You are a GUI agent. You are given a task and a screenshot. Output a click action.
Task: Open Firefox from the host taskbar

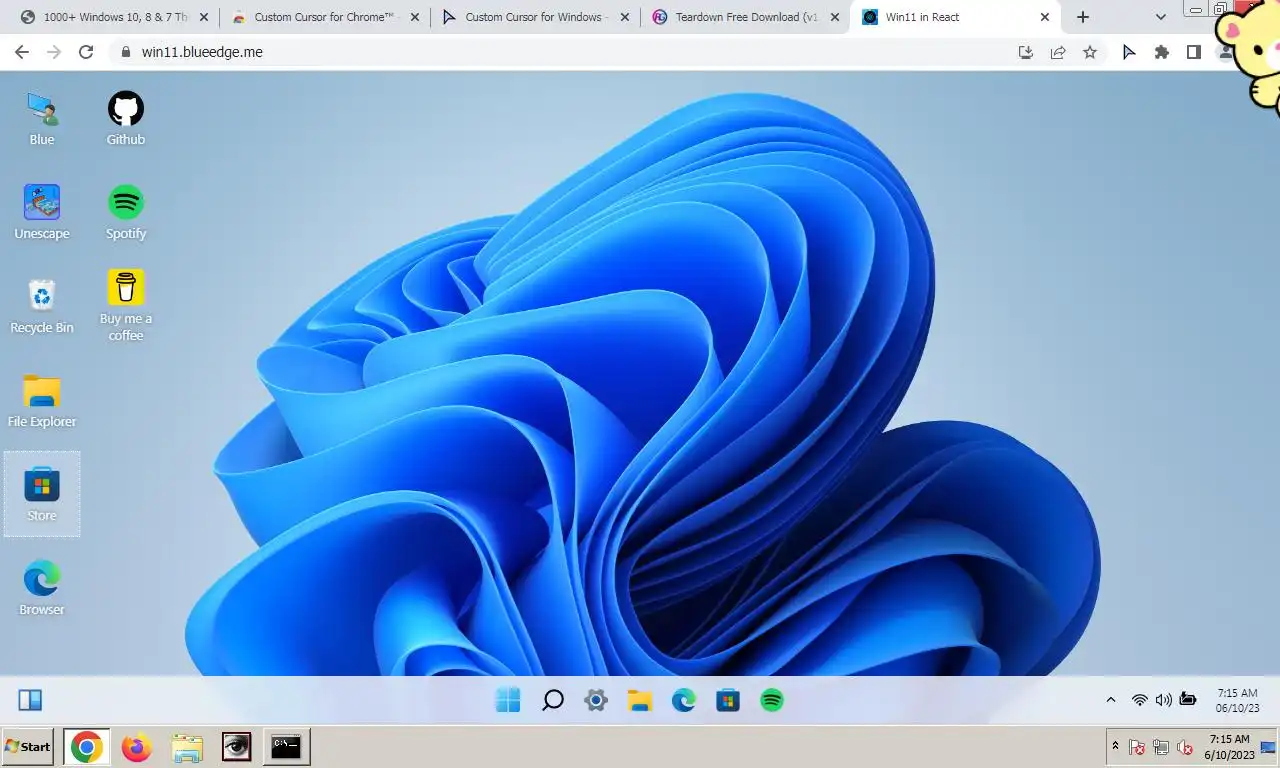[136, 747]
